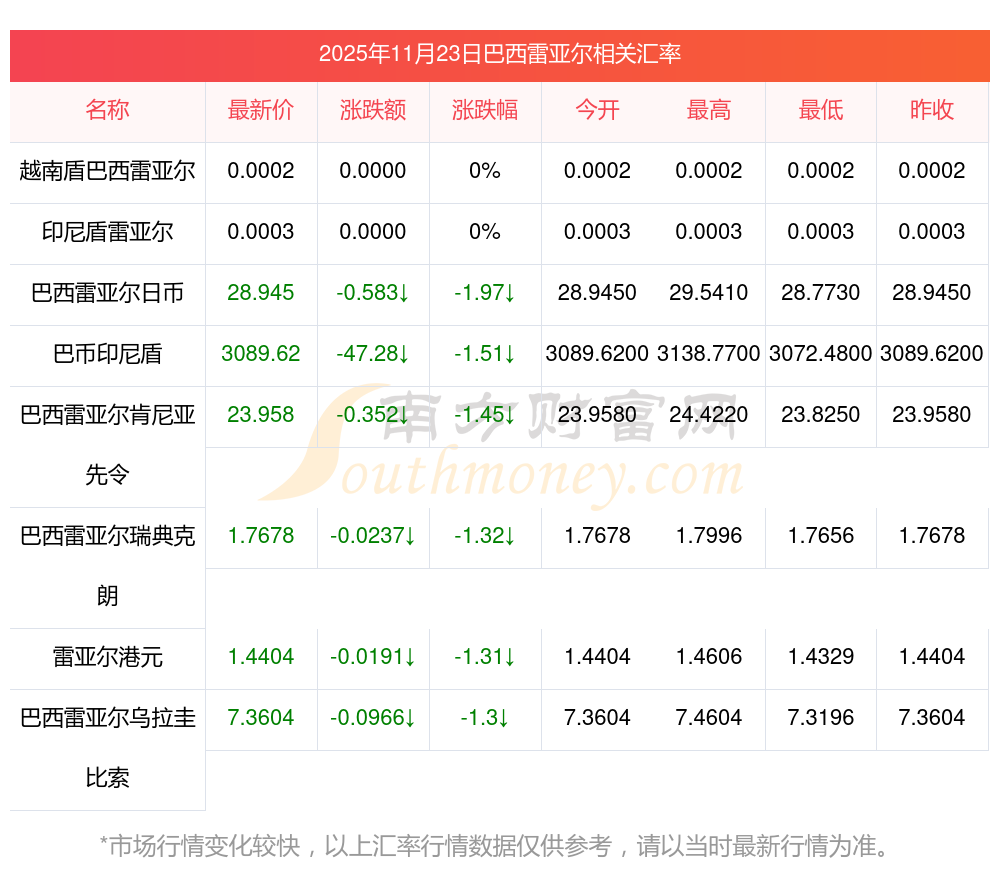
Task: Click the 名称 column header
Action: coord(107,111)
